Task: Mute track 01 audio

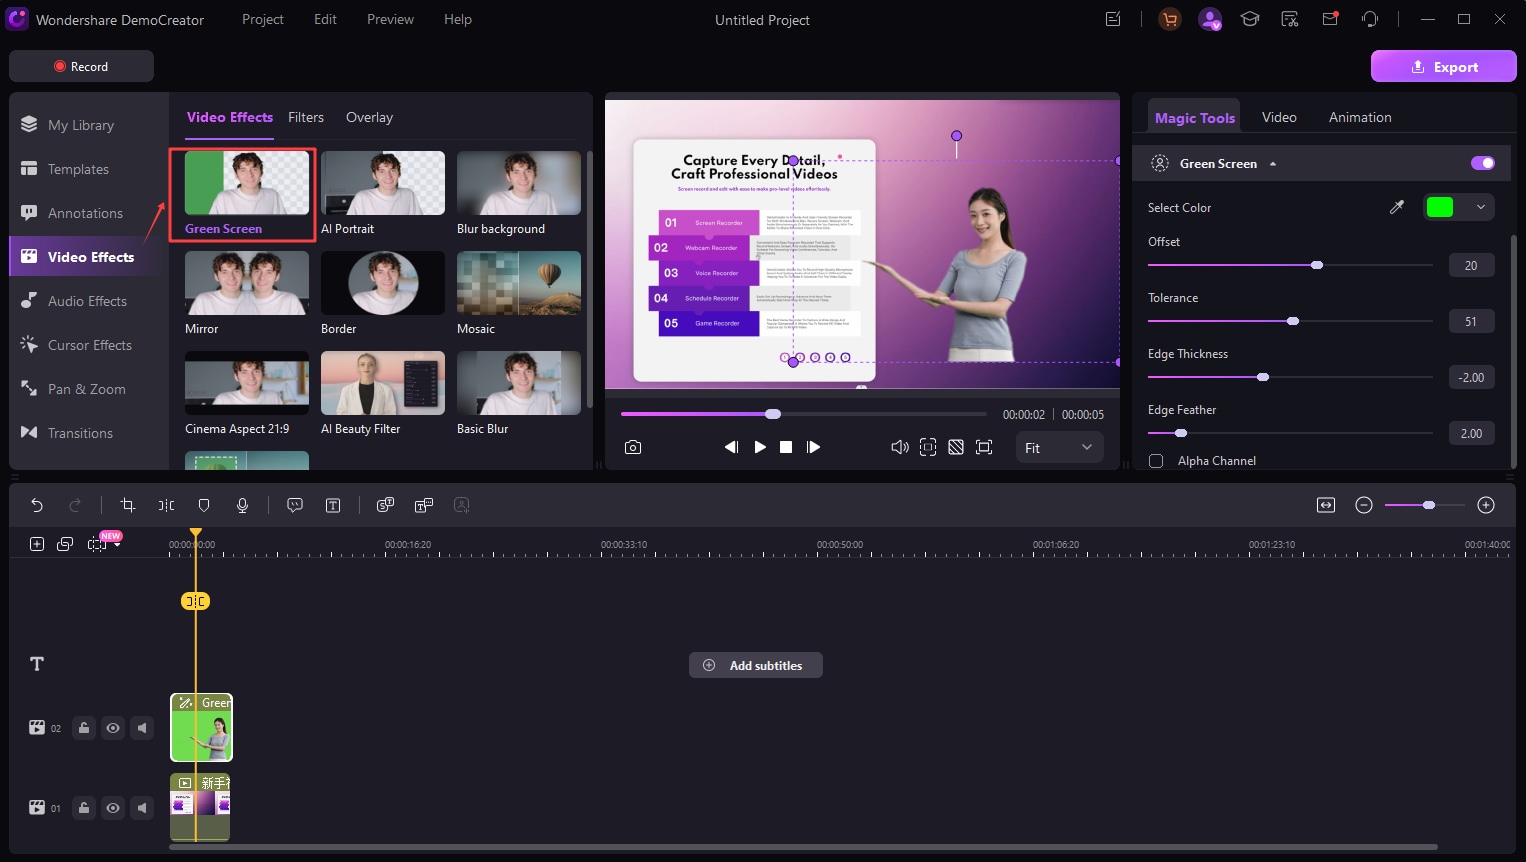Action: pyautogui.click(x=142, y=808)
